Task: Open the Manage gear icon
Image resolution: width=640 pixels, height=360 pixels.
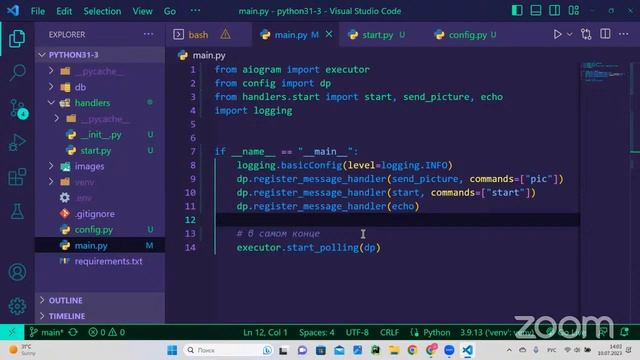Action: coord(18,306)
